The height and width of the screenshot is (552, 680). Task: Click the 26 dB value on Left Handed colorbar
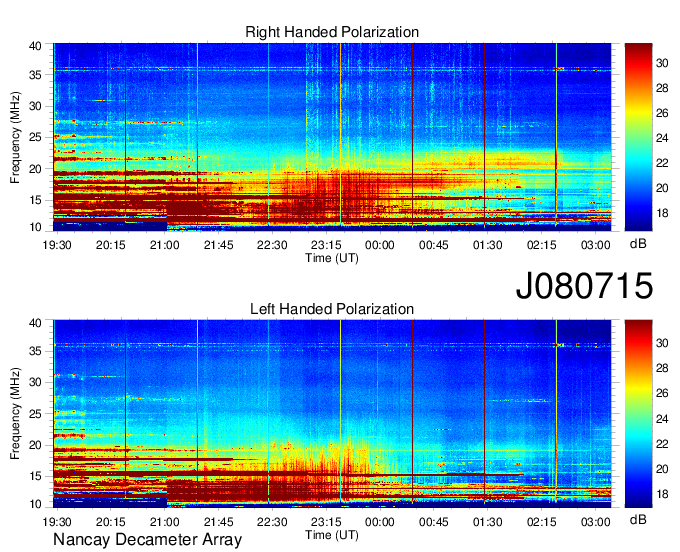(662, 393)
